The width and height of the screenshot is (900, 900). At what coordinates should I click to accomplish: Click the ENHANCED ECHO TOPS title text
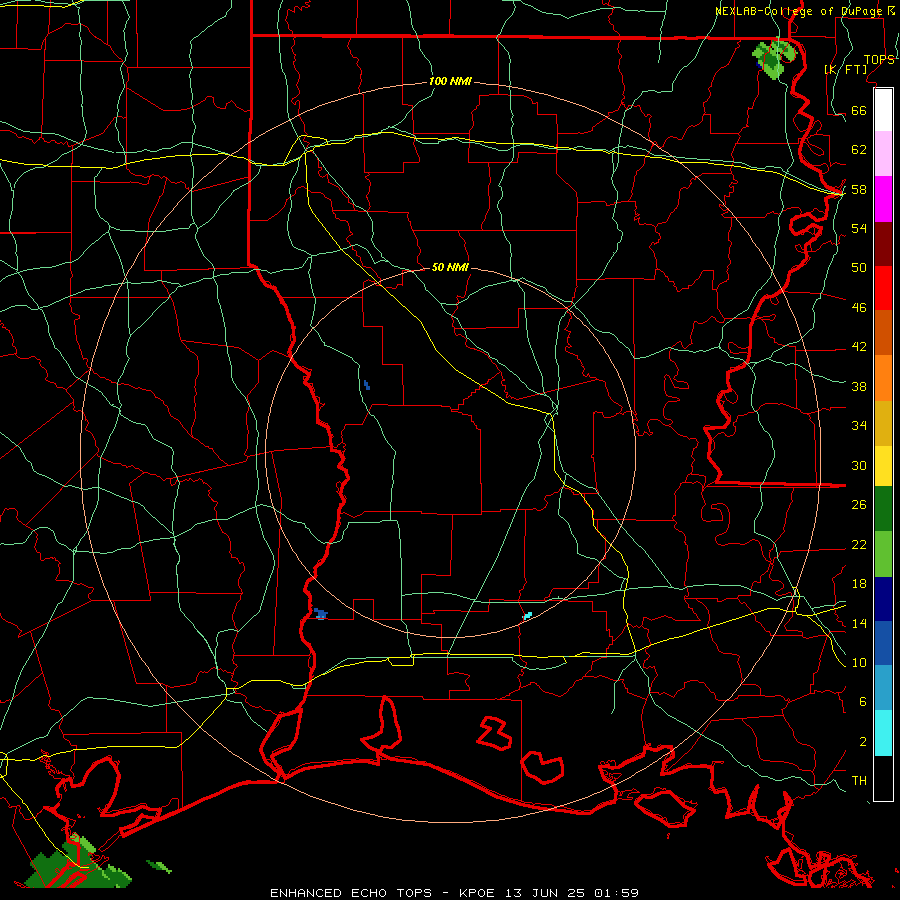[351, 893]
